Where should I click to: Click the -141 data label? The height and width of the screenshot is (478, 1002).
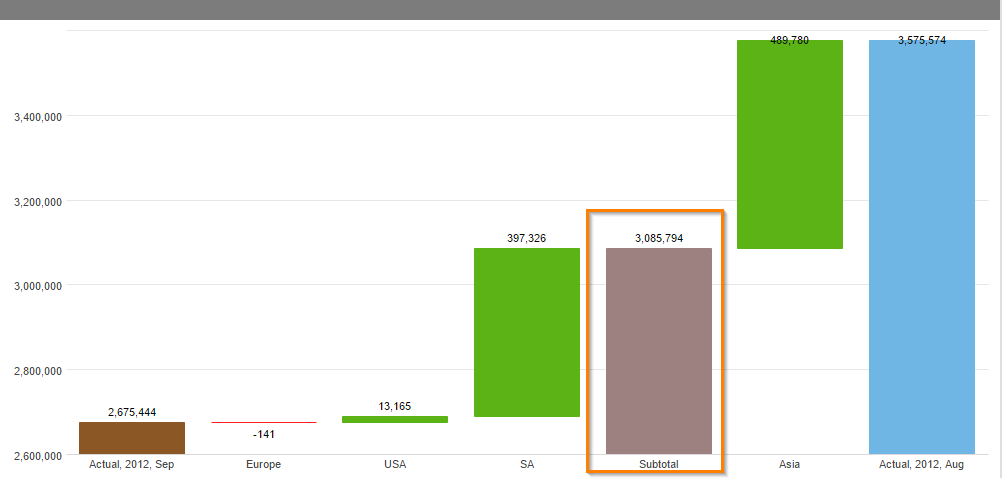pos(263,435)
